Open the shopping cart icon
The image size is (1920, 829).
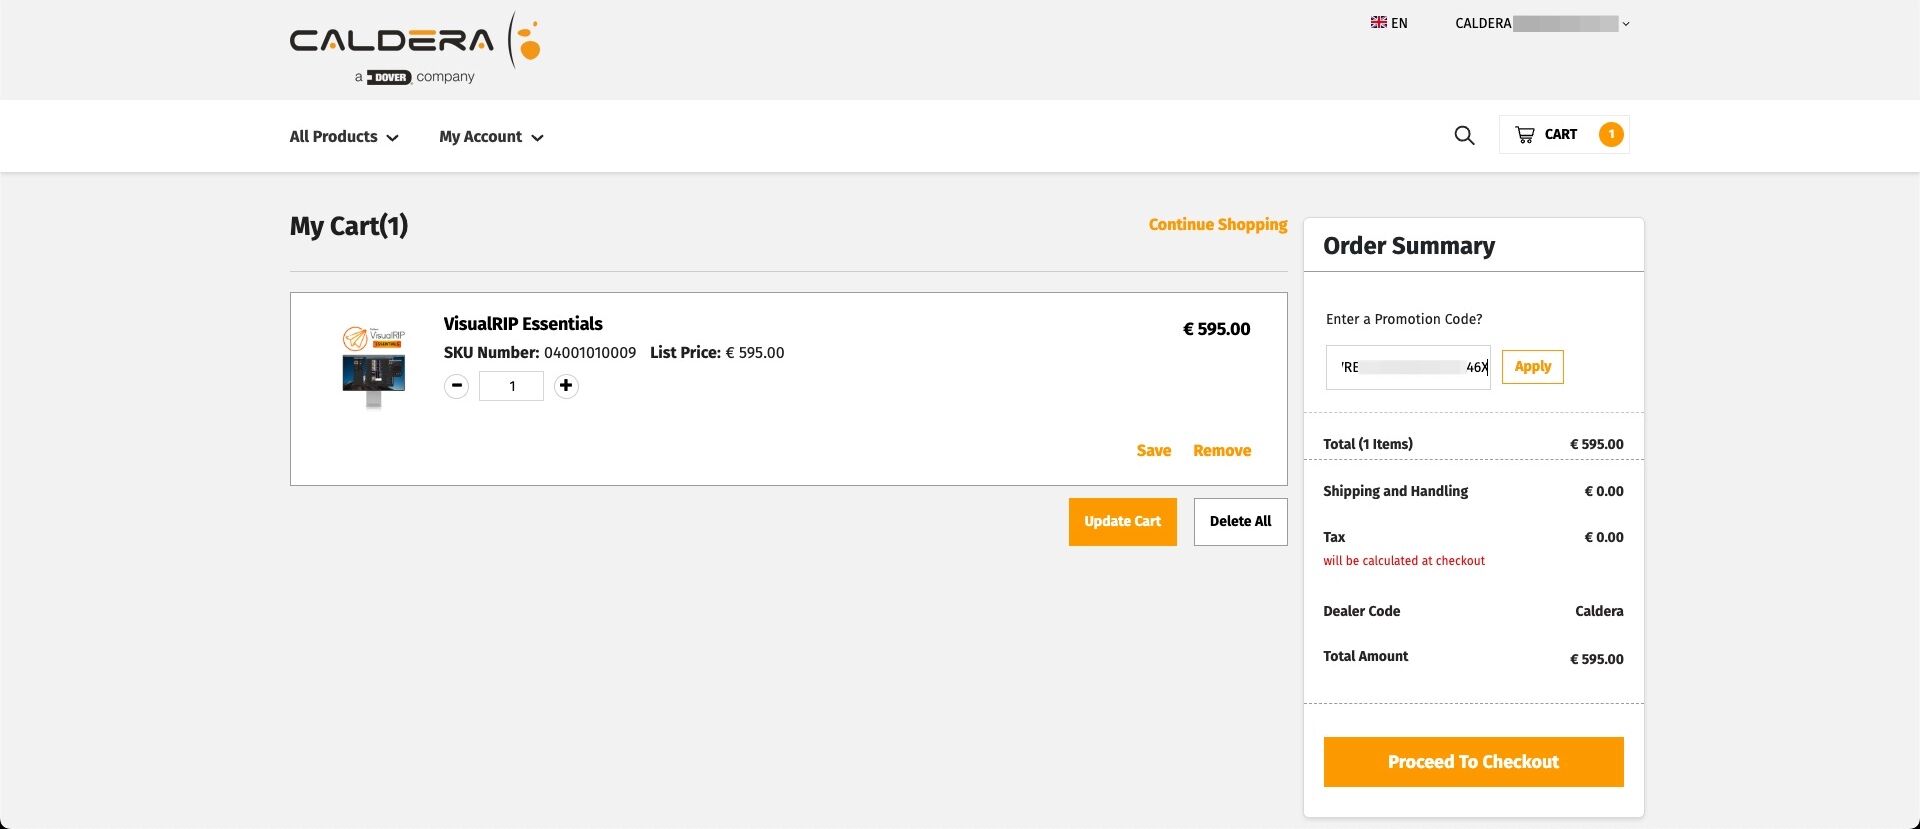pyautogui.click(x=1525, y=135)
